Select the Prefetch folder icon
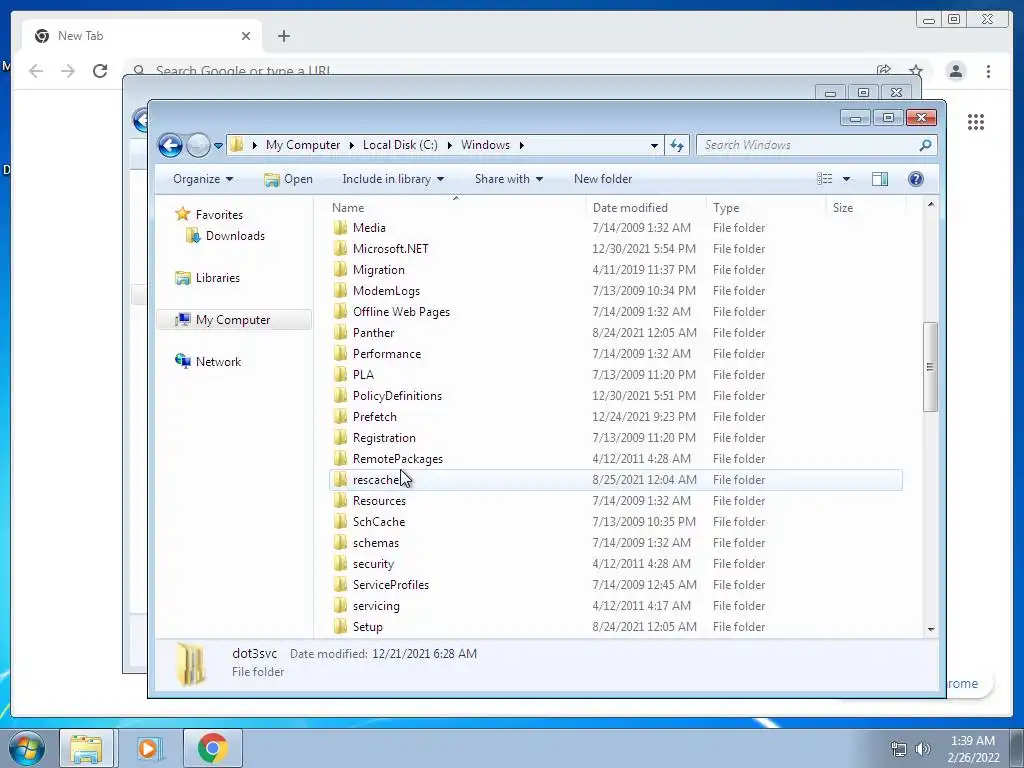 tap(340, 417)
